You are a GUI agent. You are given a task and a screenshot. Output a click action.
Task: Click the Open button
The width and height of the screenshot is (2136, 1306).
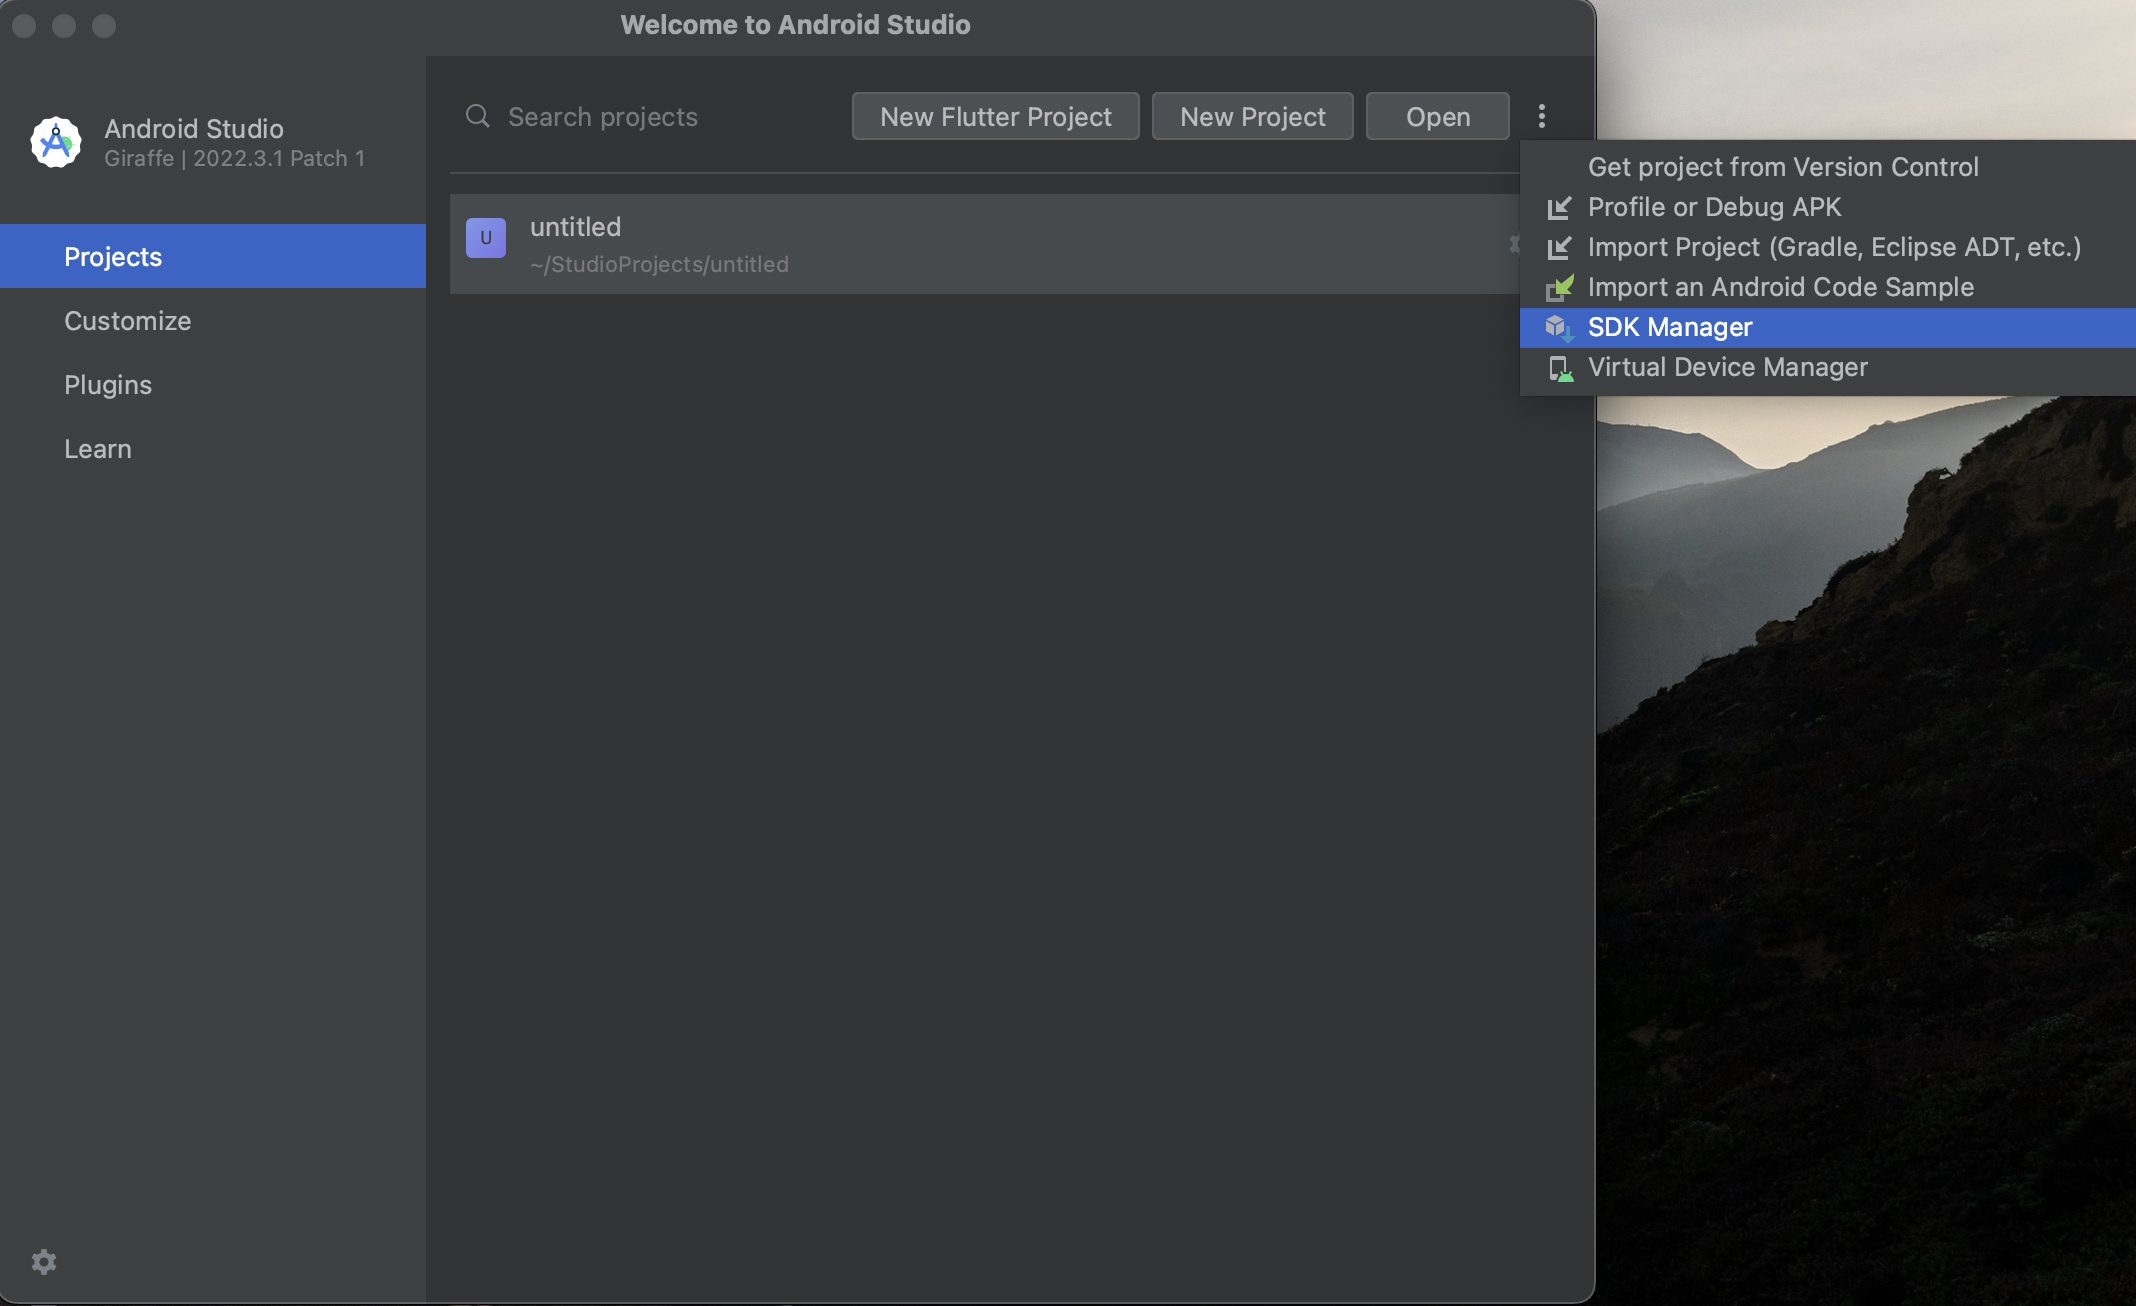coord(1437,116)
